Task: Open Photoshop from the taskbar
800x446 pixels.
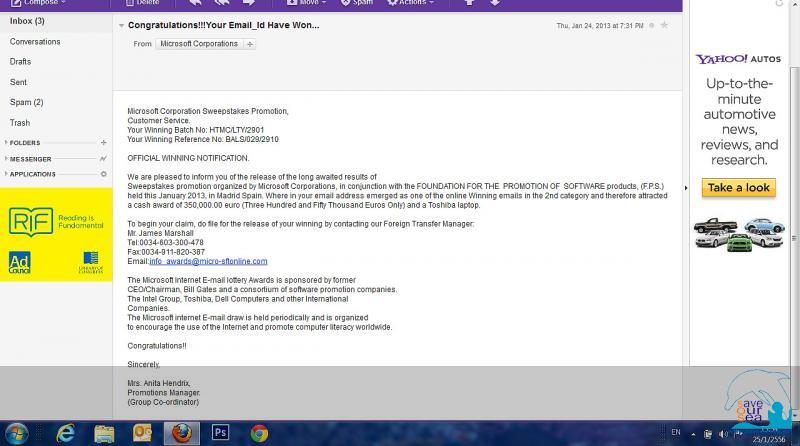Action: 220,432
